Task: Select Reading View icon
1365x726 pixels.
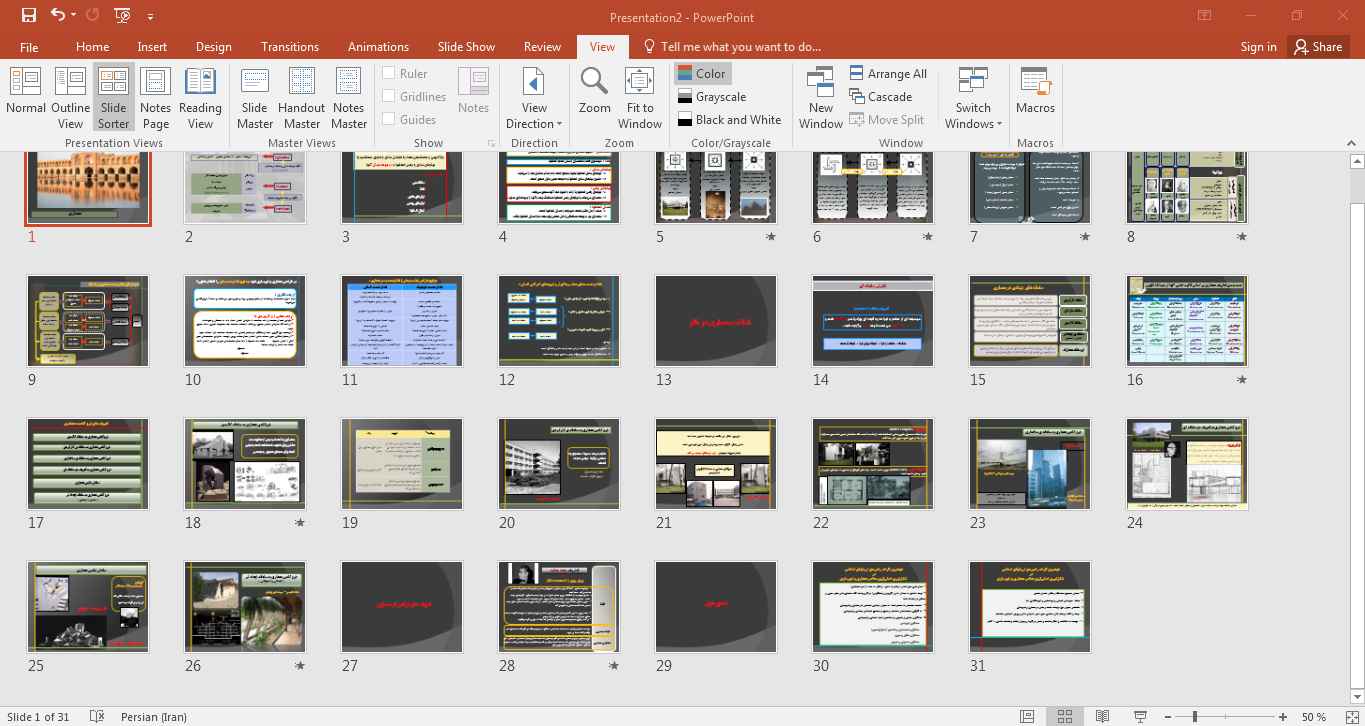Action: [x=200, y=96]
